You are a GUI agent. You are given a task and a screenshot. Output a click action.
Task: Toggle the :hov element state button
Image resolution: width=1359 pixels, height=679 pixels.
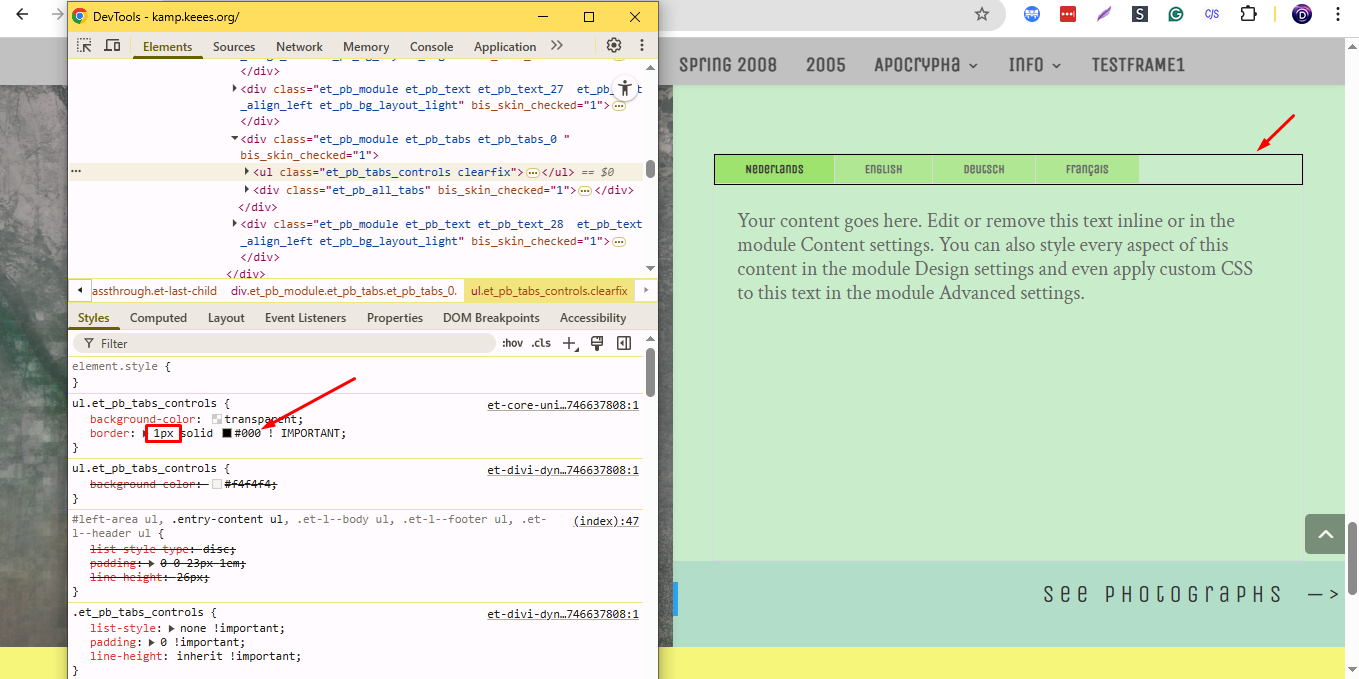tap(512, 343)
